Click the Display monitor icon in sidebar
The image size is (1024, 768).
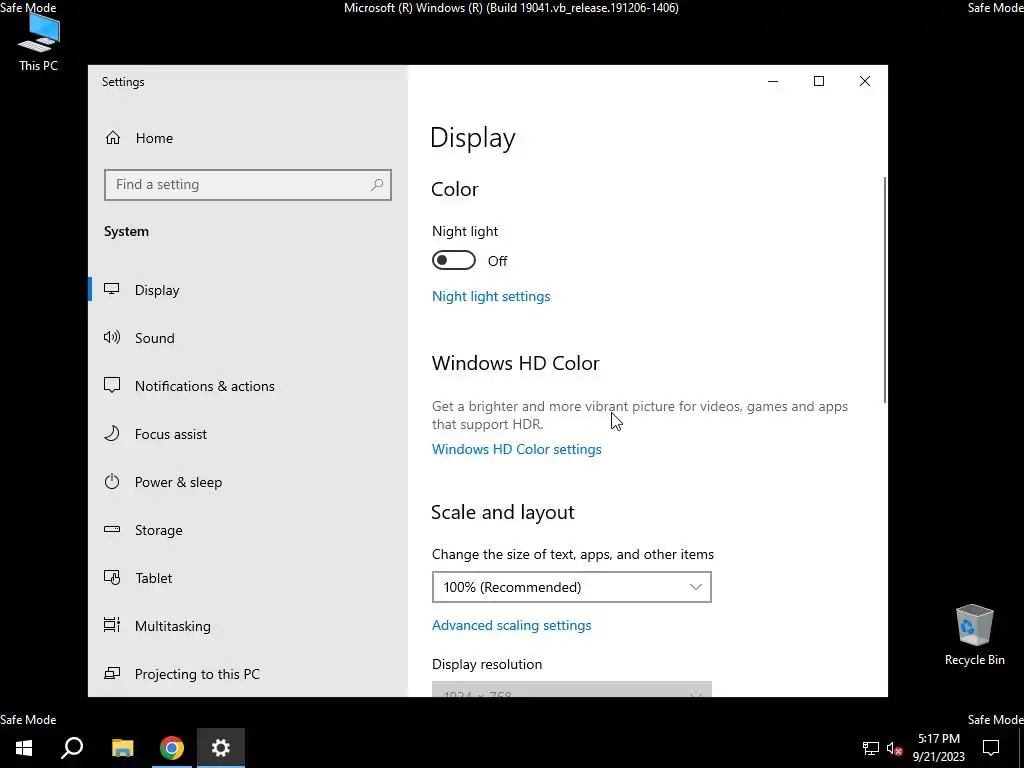click(112, 289)
